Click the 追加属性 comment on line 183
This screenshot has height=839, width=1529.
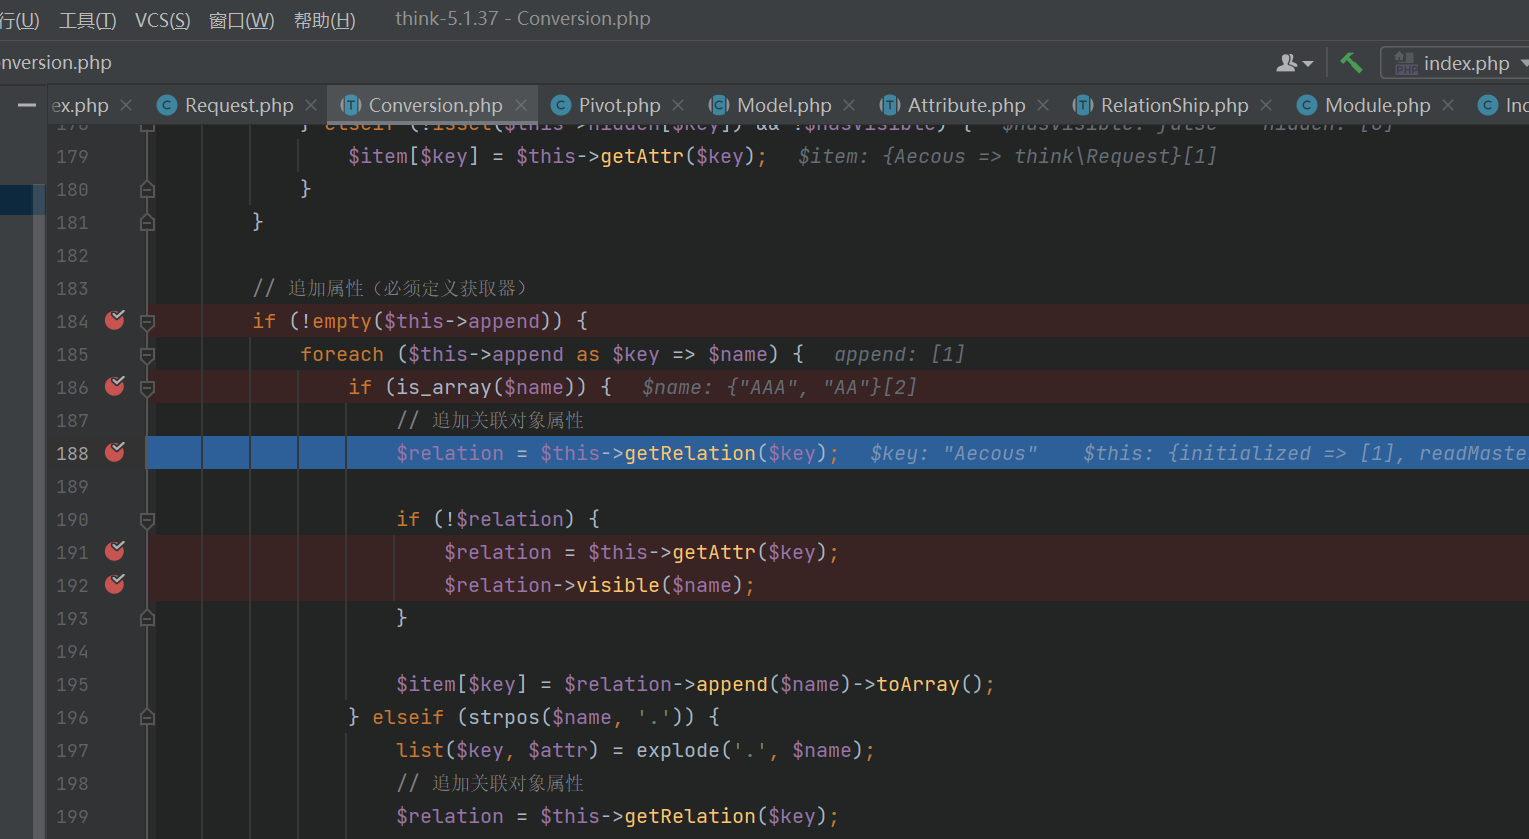click(390, 288)
